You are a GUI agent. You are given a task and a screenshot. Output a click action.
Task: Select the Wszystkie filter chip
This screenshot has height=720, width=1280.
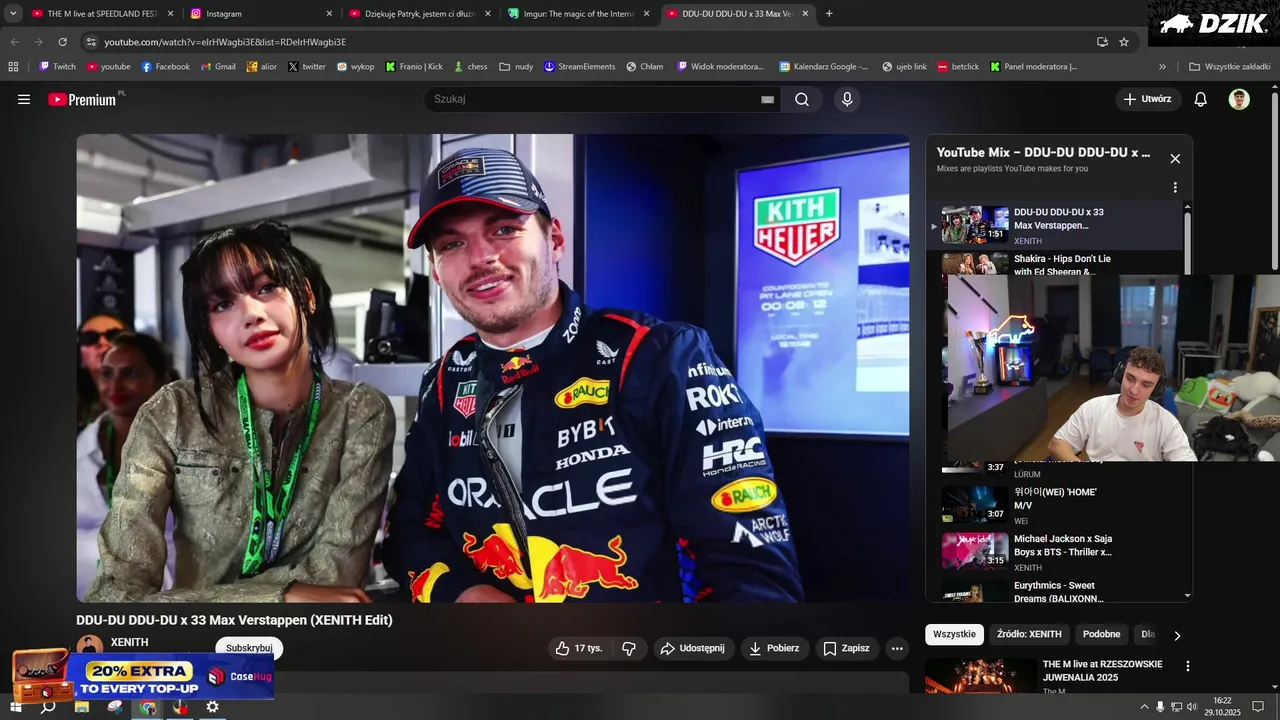[x=954, y=634]
